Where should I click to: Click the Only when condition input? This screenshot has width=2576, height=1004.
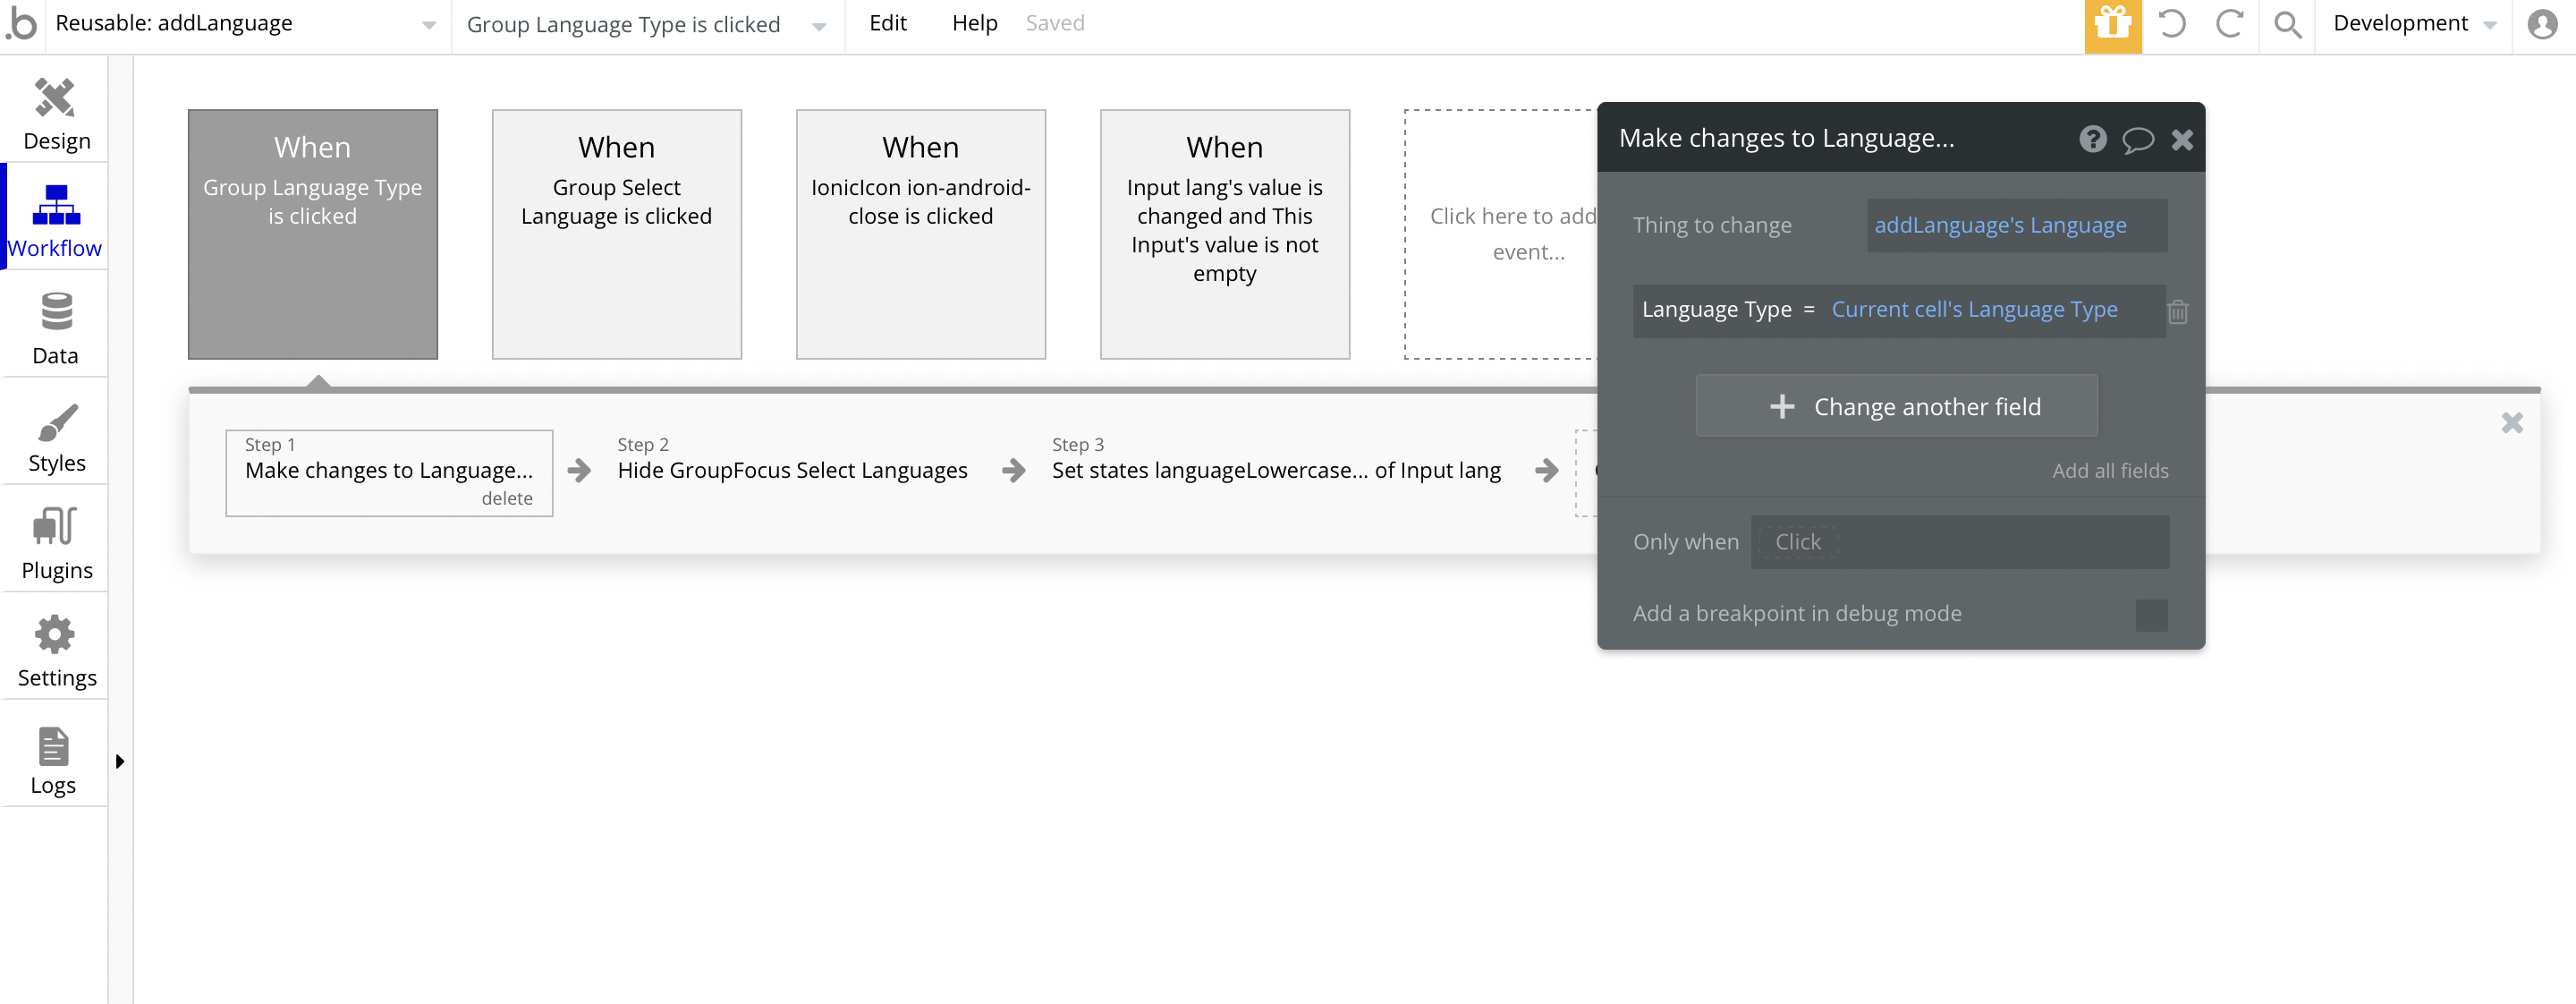tap(1959, 542)
